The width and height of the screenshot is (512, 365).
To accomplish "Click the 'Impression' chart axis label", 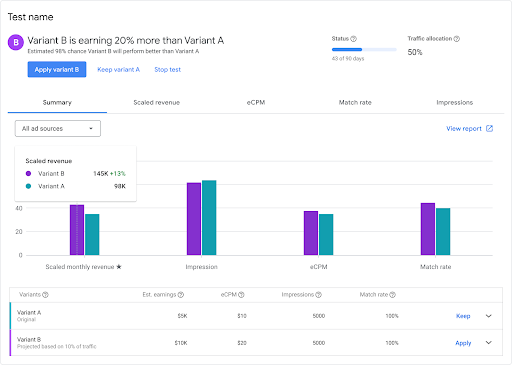I will pos(201,267).
